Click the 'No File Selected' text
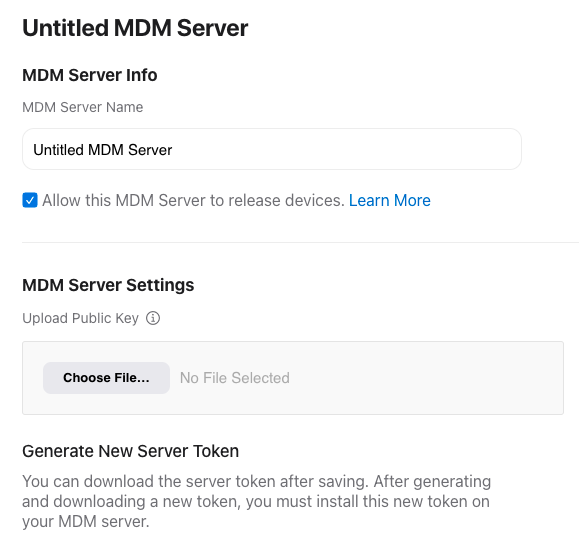This screenshot has width=579, height=548. [x=235, y=378]
